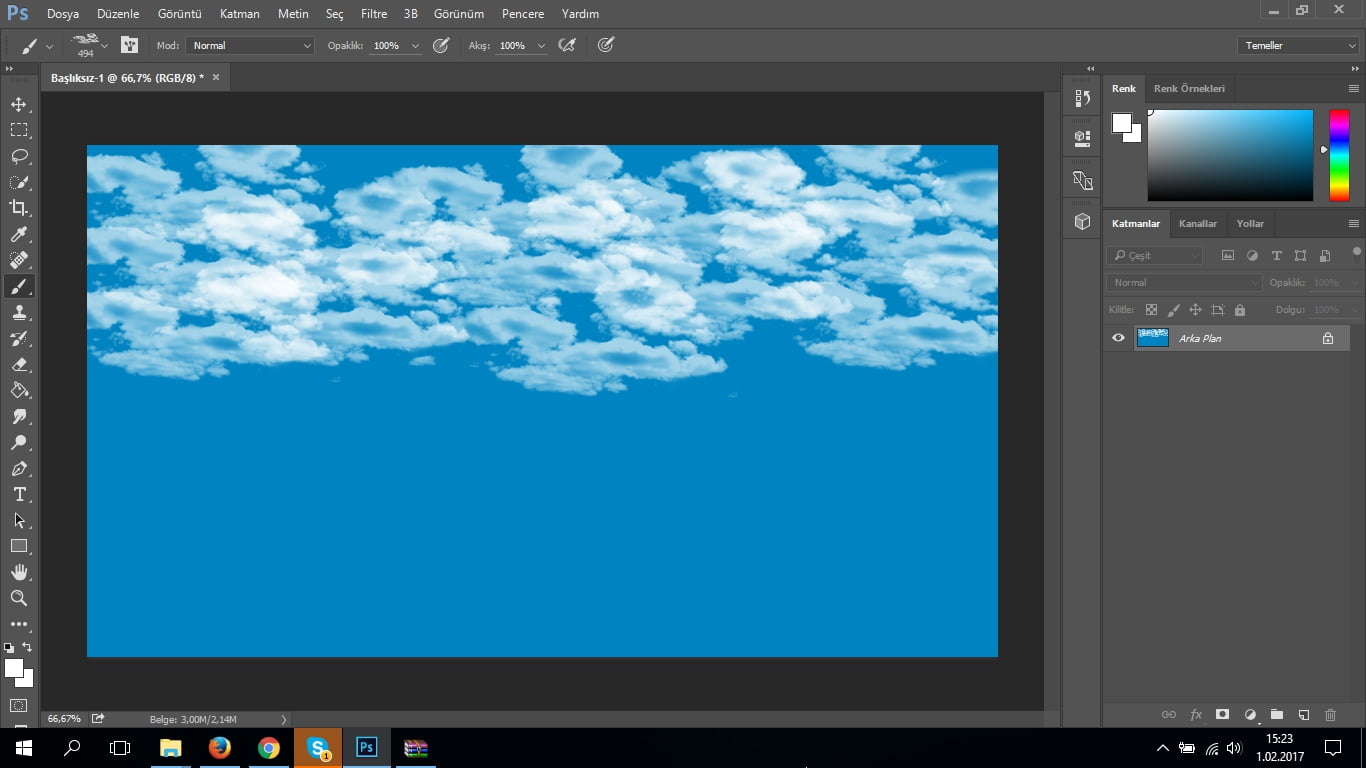Select the Horizontal Type tool
Image resolution: width=1366 pixels, height=768 pixels.
(20, 494)
